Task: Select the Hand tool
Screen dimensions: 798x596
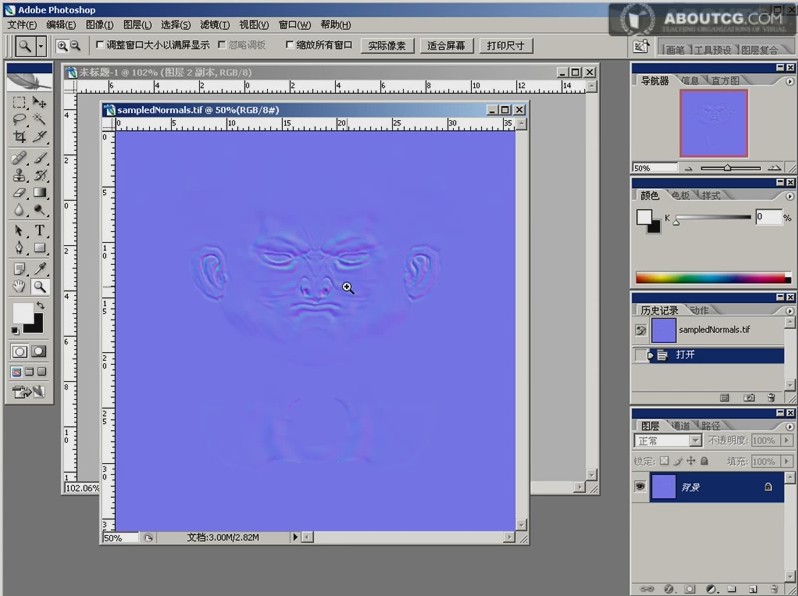Action: pyautogui.click(x=19, y=287)
